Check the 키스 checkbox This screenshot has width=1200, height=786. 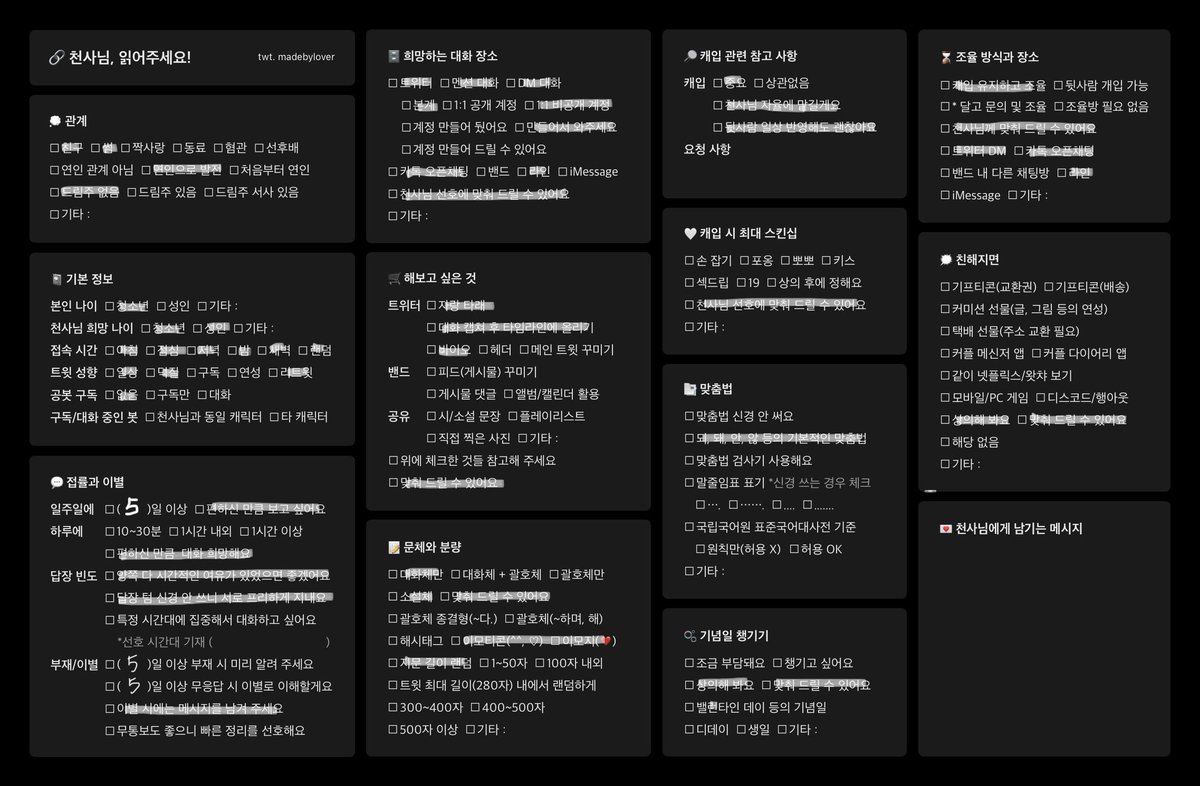(x=824, y=261)
